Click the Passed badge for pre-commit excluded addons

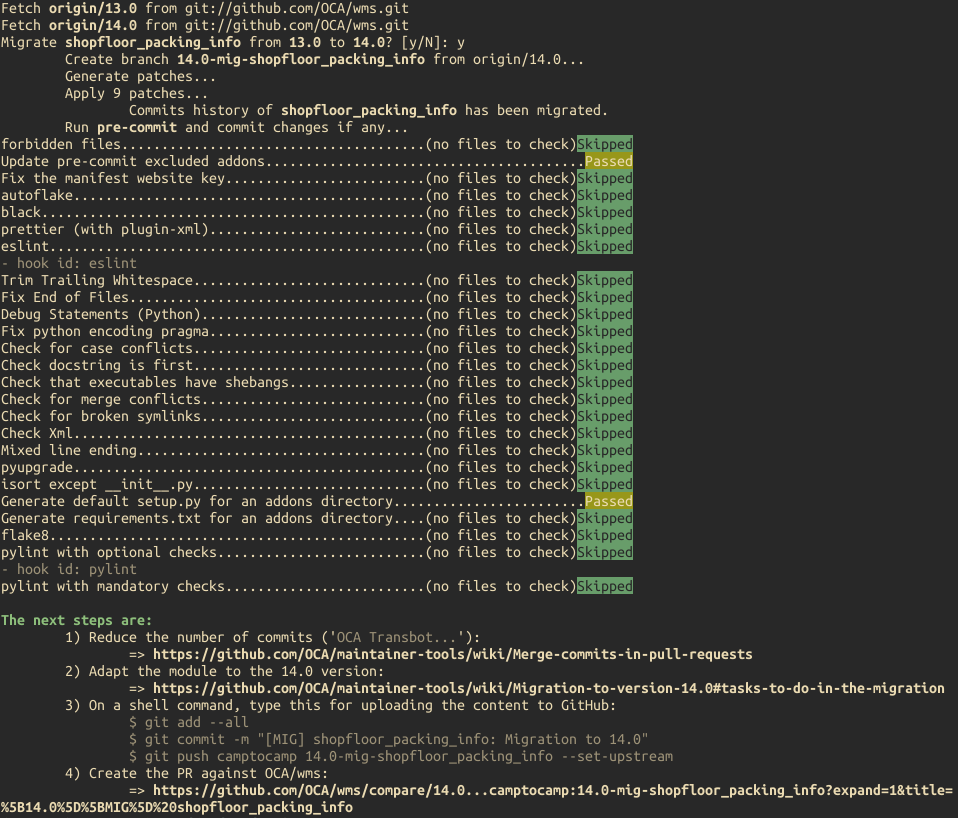609,161
